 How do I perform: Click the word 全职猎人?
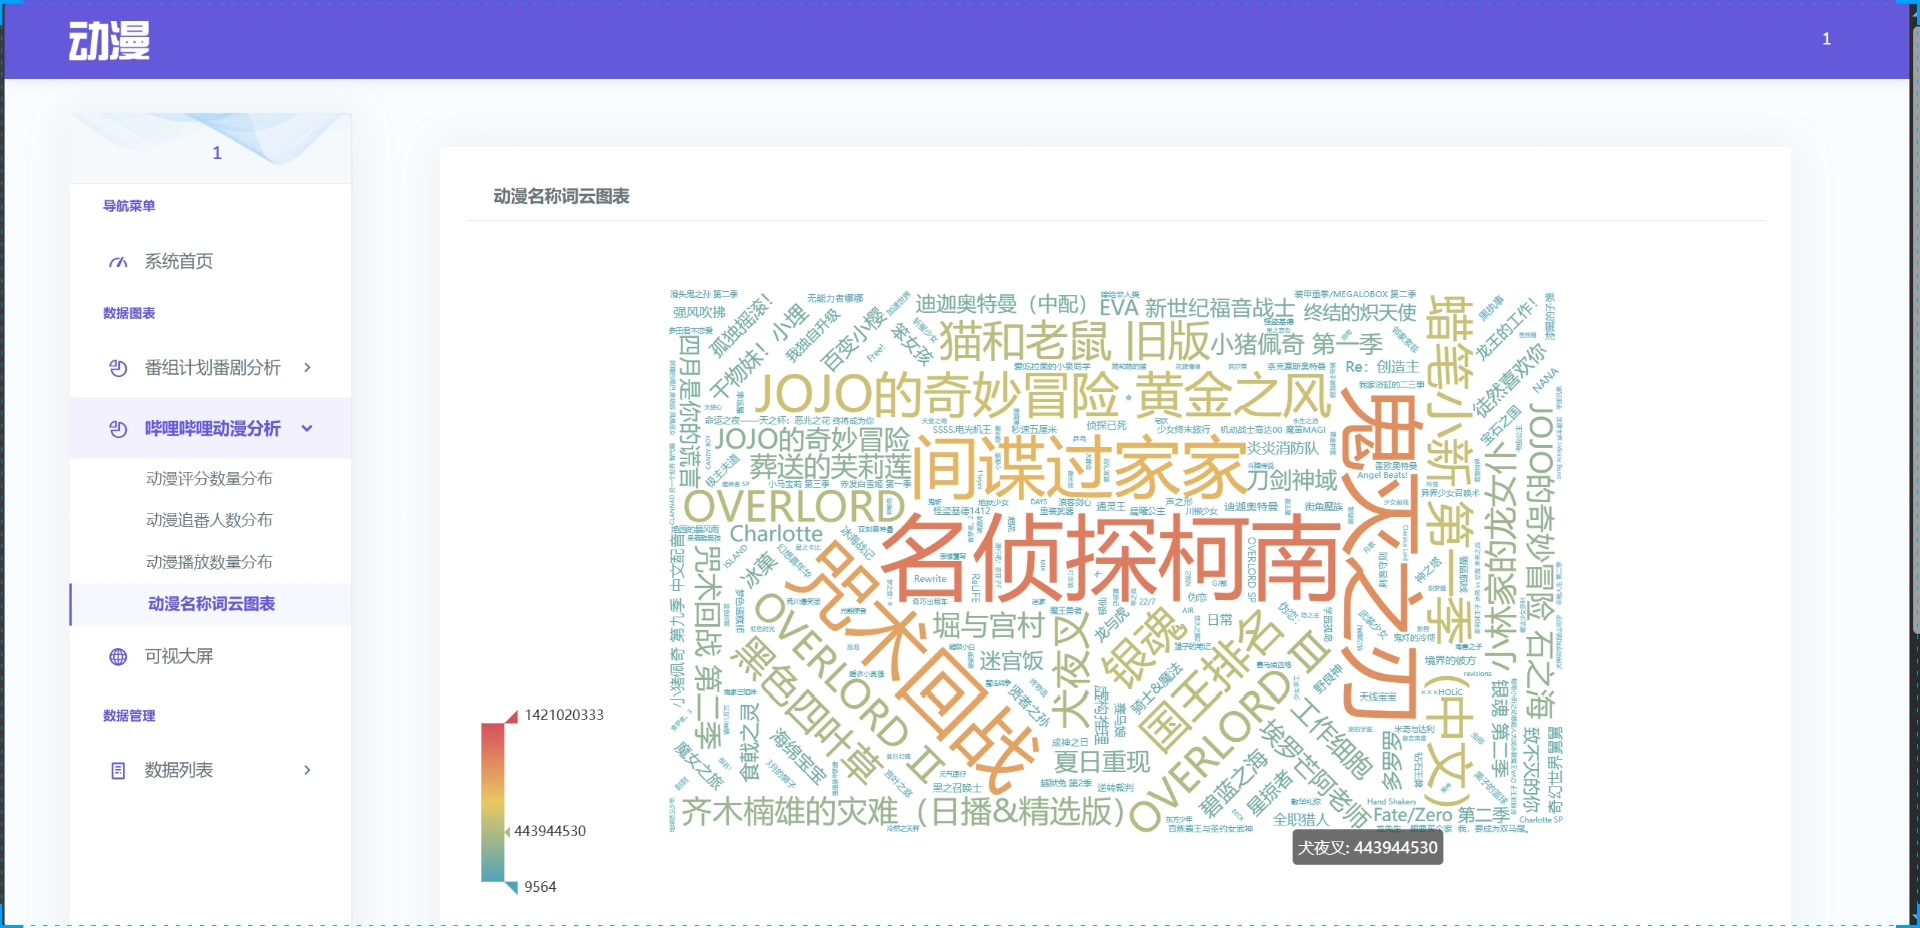pos(1301,820)
